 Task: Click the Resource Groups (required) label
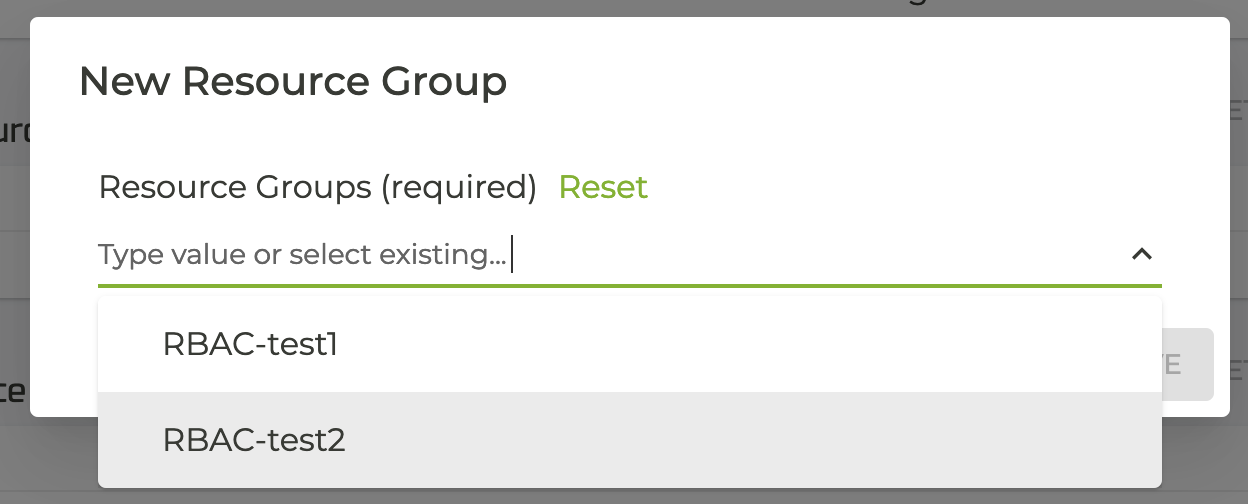(317, 187)
